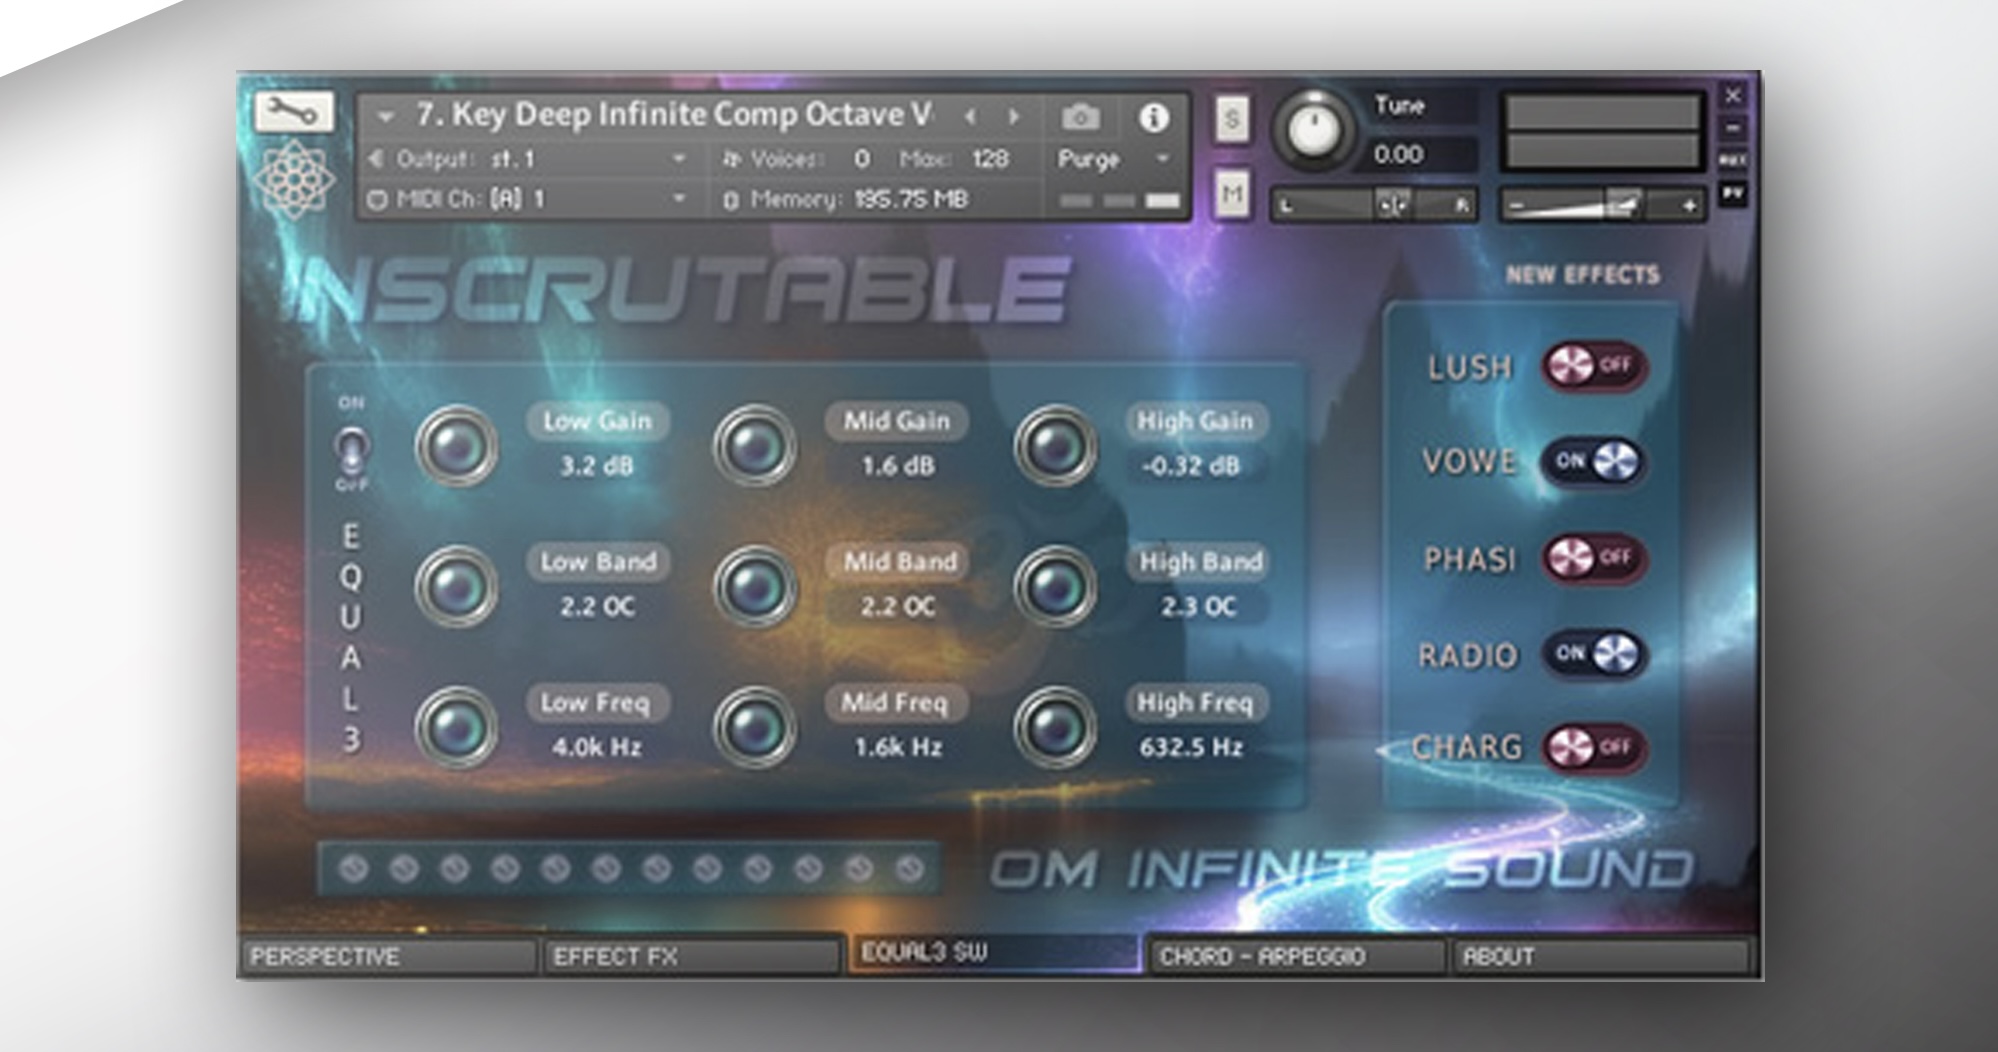Click the Max voices value 128
This screenshot has height=1052, width=1998.
point(989,159)
